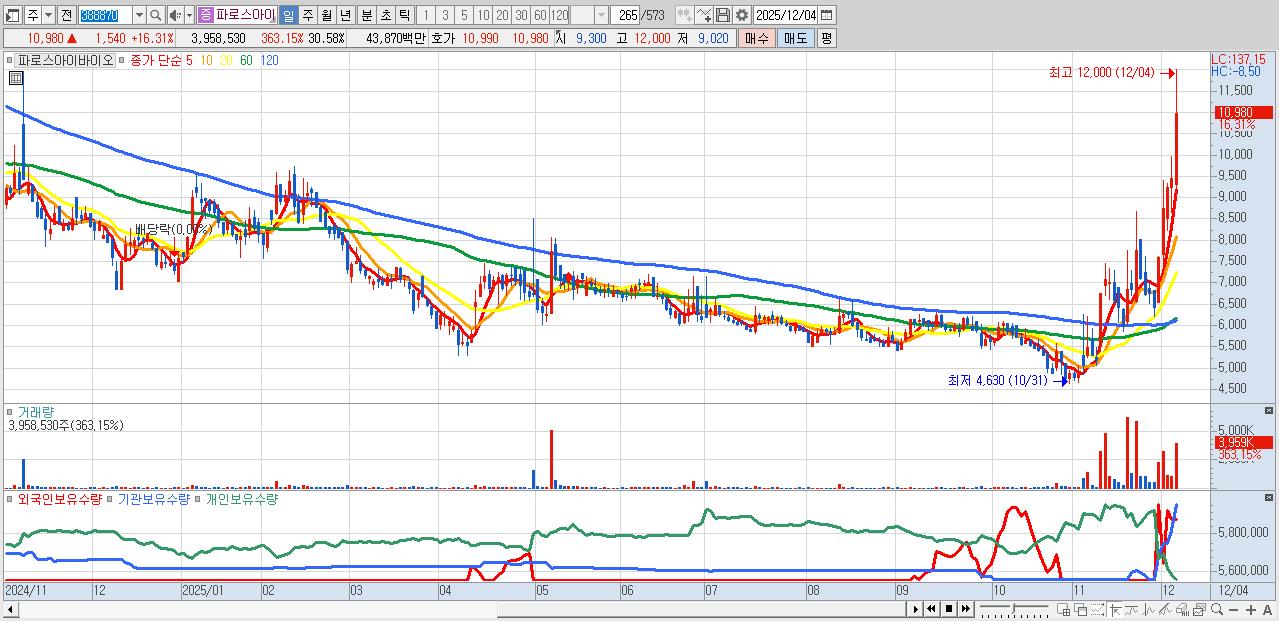Image resolution: width=1279 pixels, height=621 pixels.
Task: Click the eraser icon in bottom toolbar
Action: pyautogui.click(x=1183, y=609)
